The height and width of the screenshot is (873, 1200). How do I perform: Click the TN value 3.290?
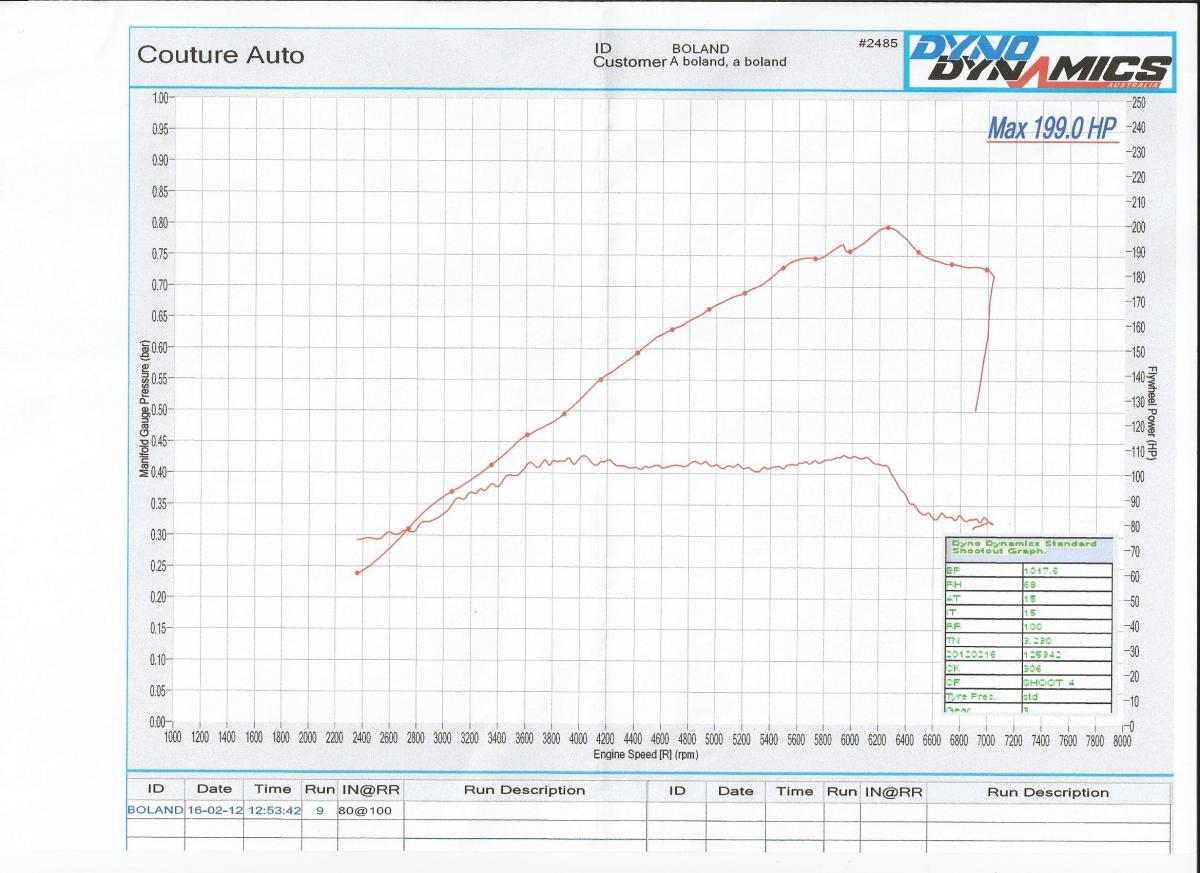click(1038, 641)
